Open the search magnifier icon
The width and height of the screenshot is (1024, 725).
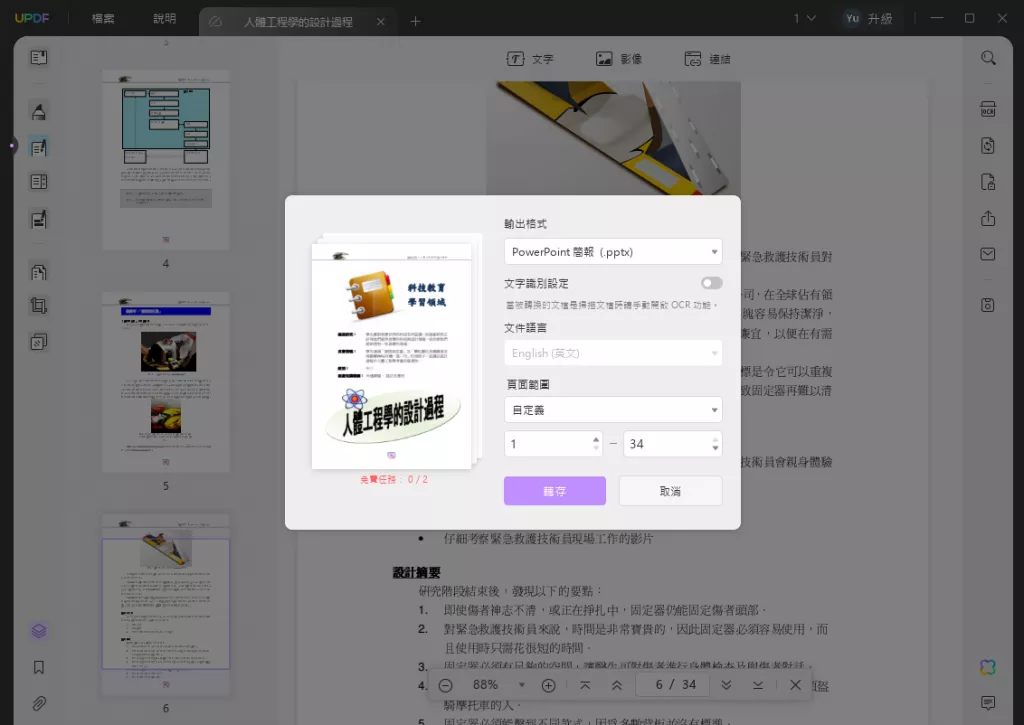pos(988,58)
